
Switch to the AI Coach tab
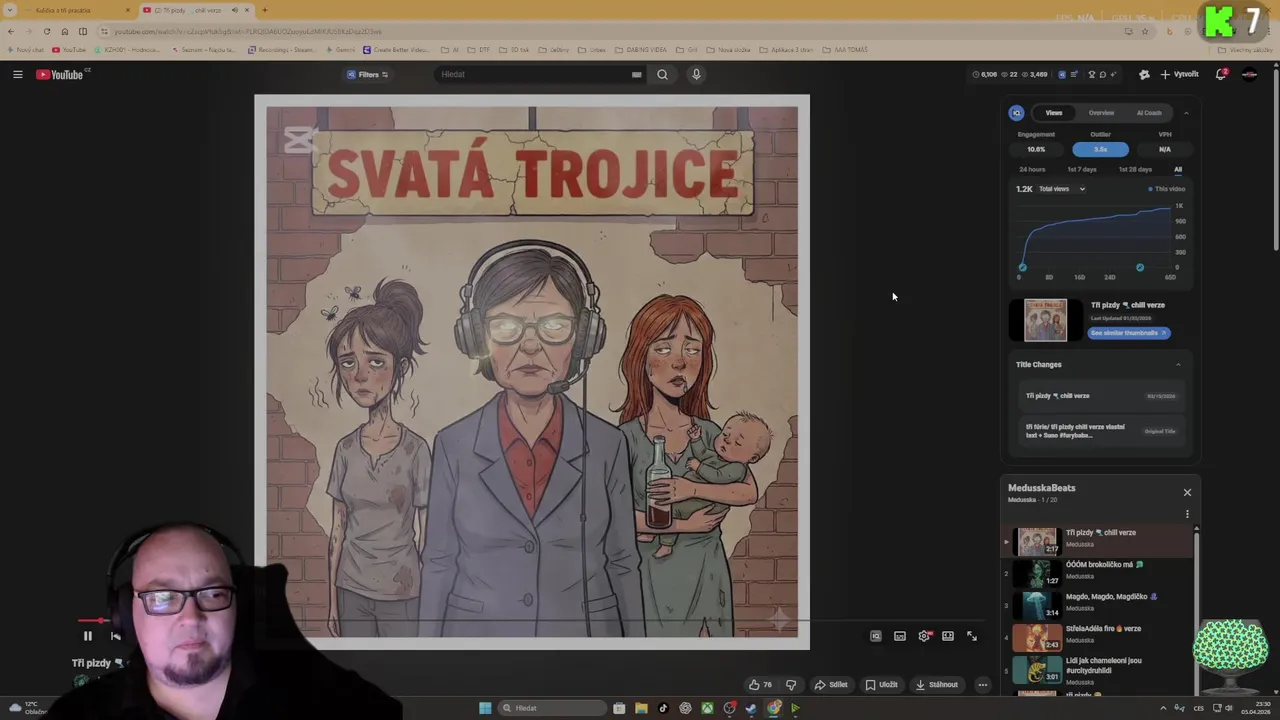click(1149, 113)
